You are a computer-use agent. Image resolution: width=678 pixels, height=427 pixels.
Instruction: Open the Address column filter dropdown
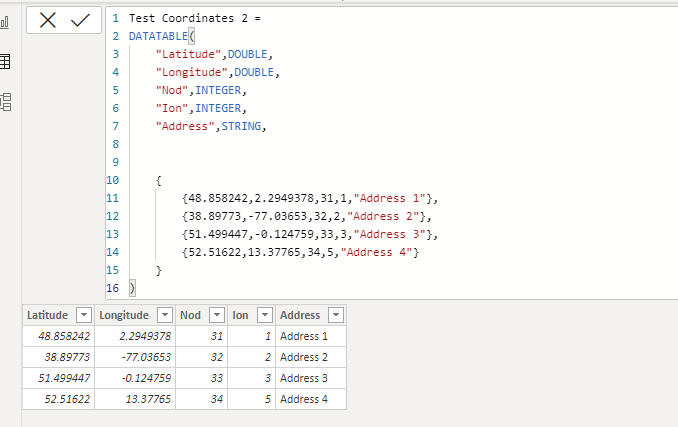pos(336,315)
